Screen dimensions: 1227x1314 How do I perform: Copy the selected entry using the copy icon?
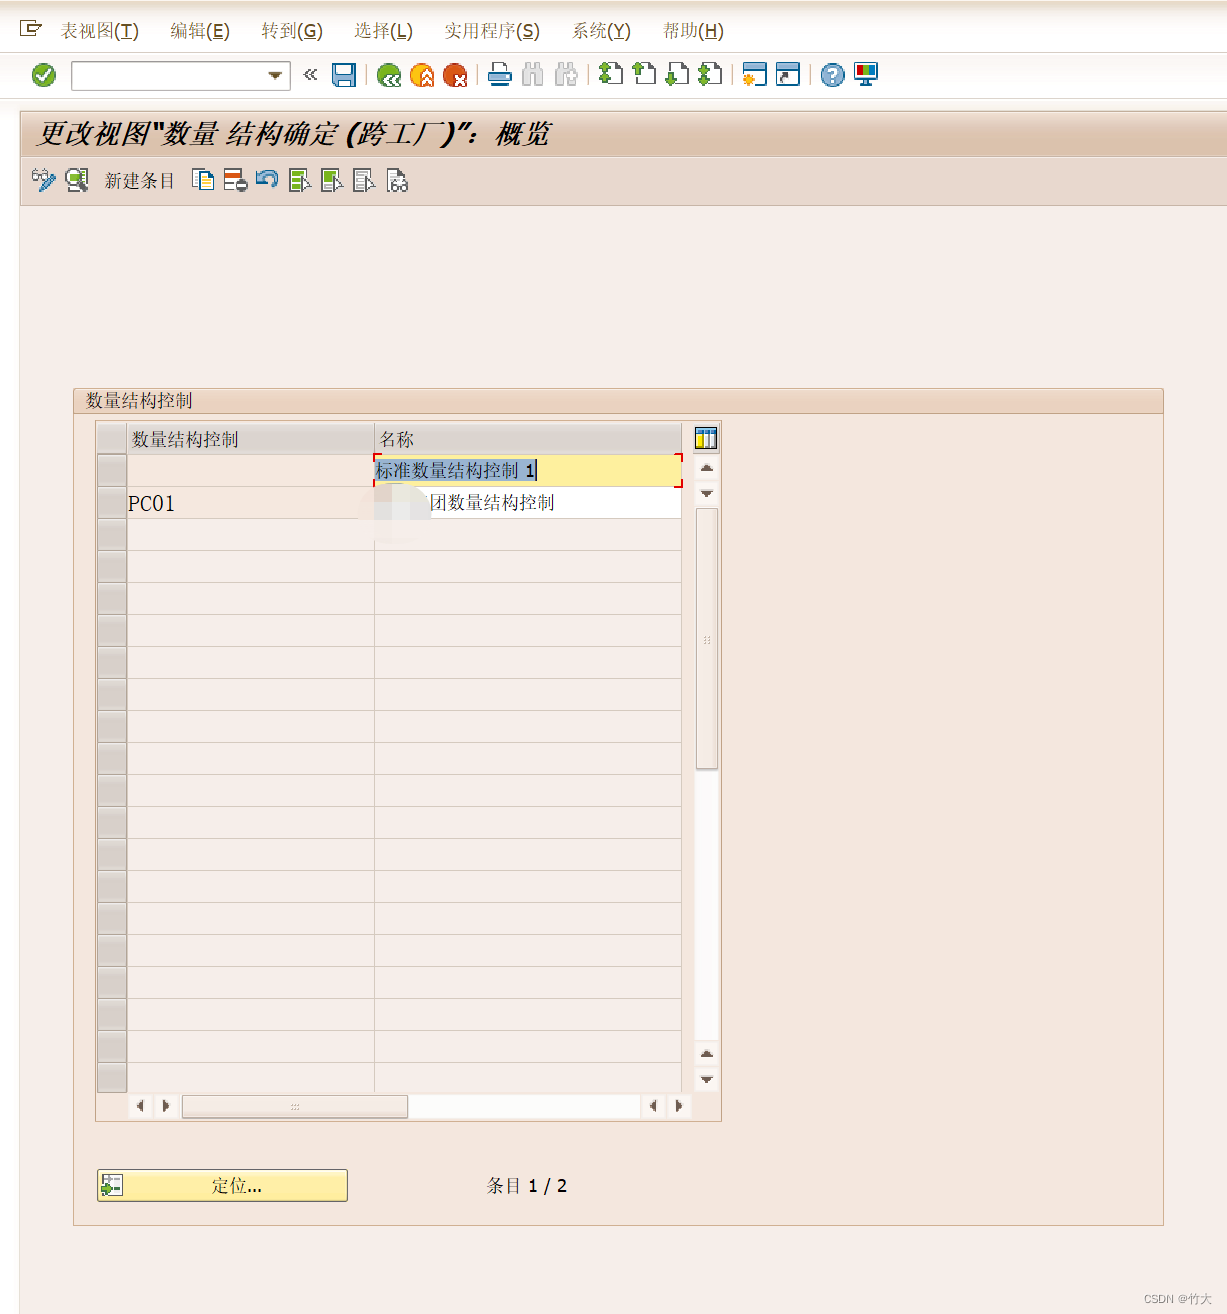tap(203, 181)
